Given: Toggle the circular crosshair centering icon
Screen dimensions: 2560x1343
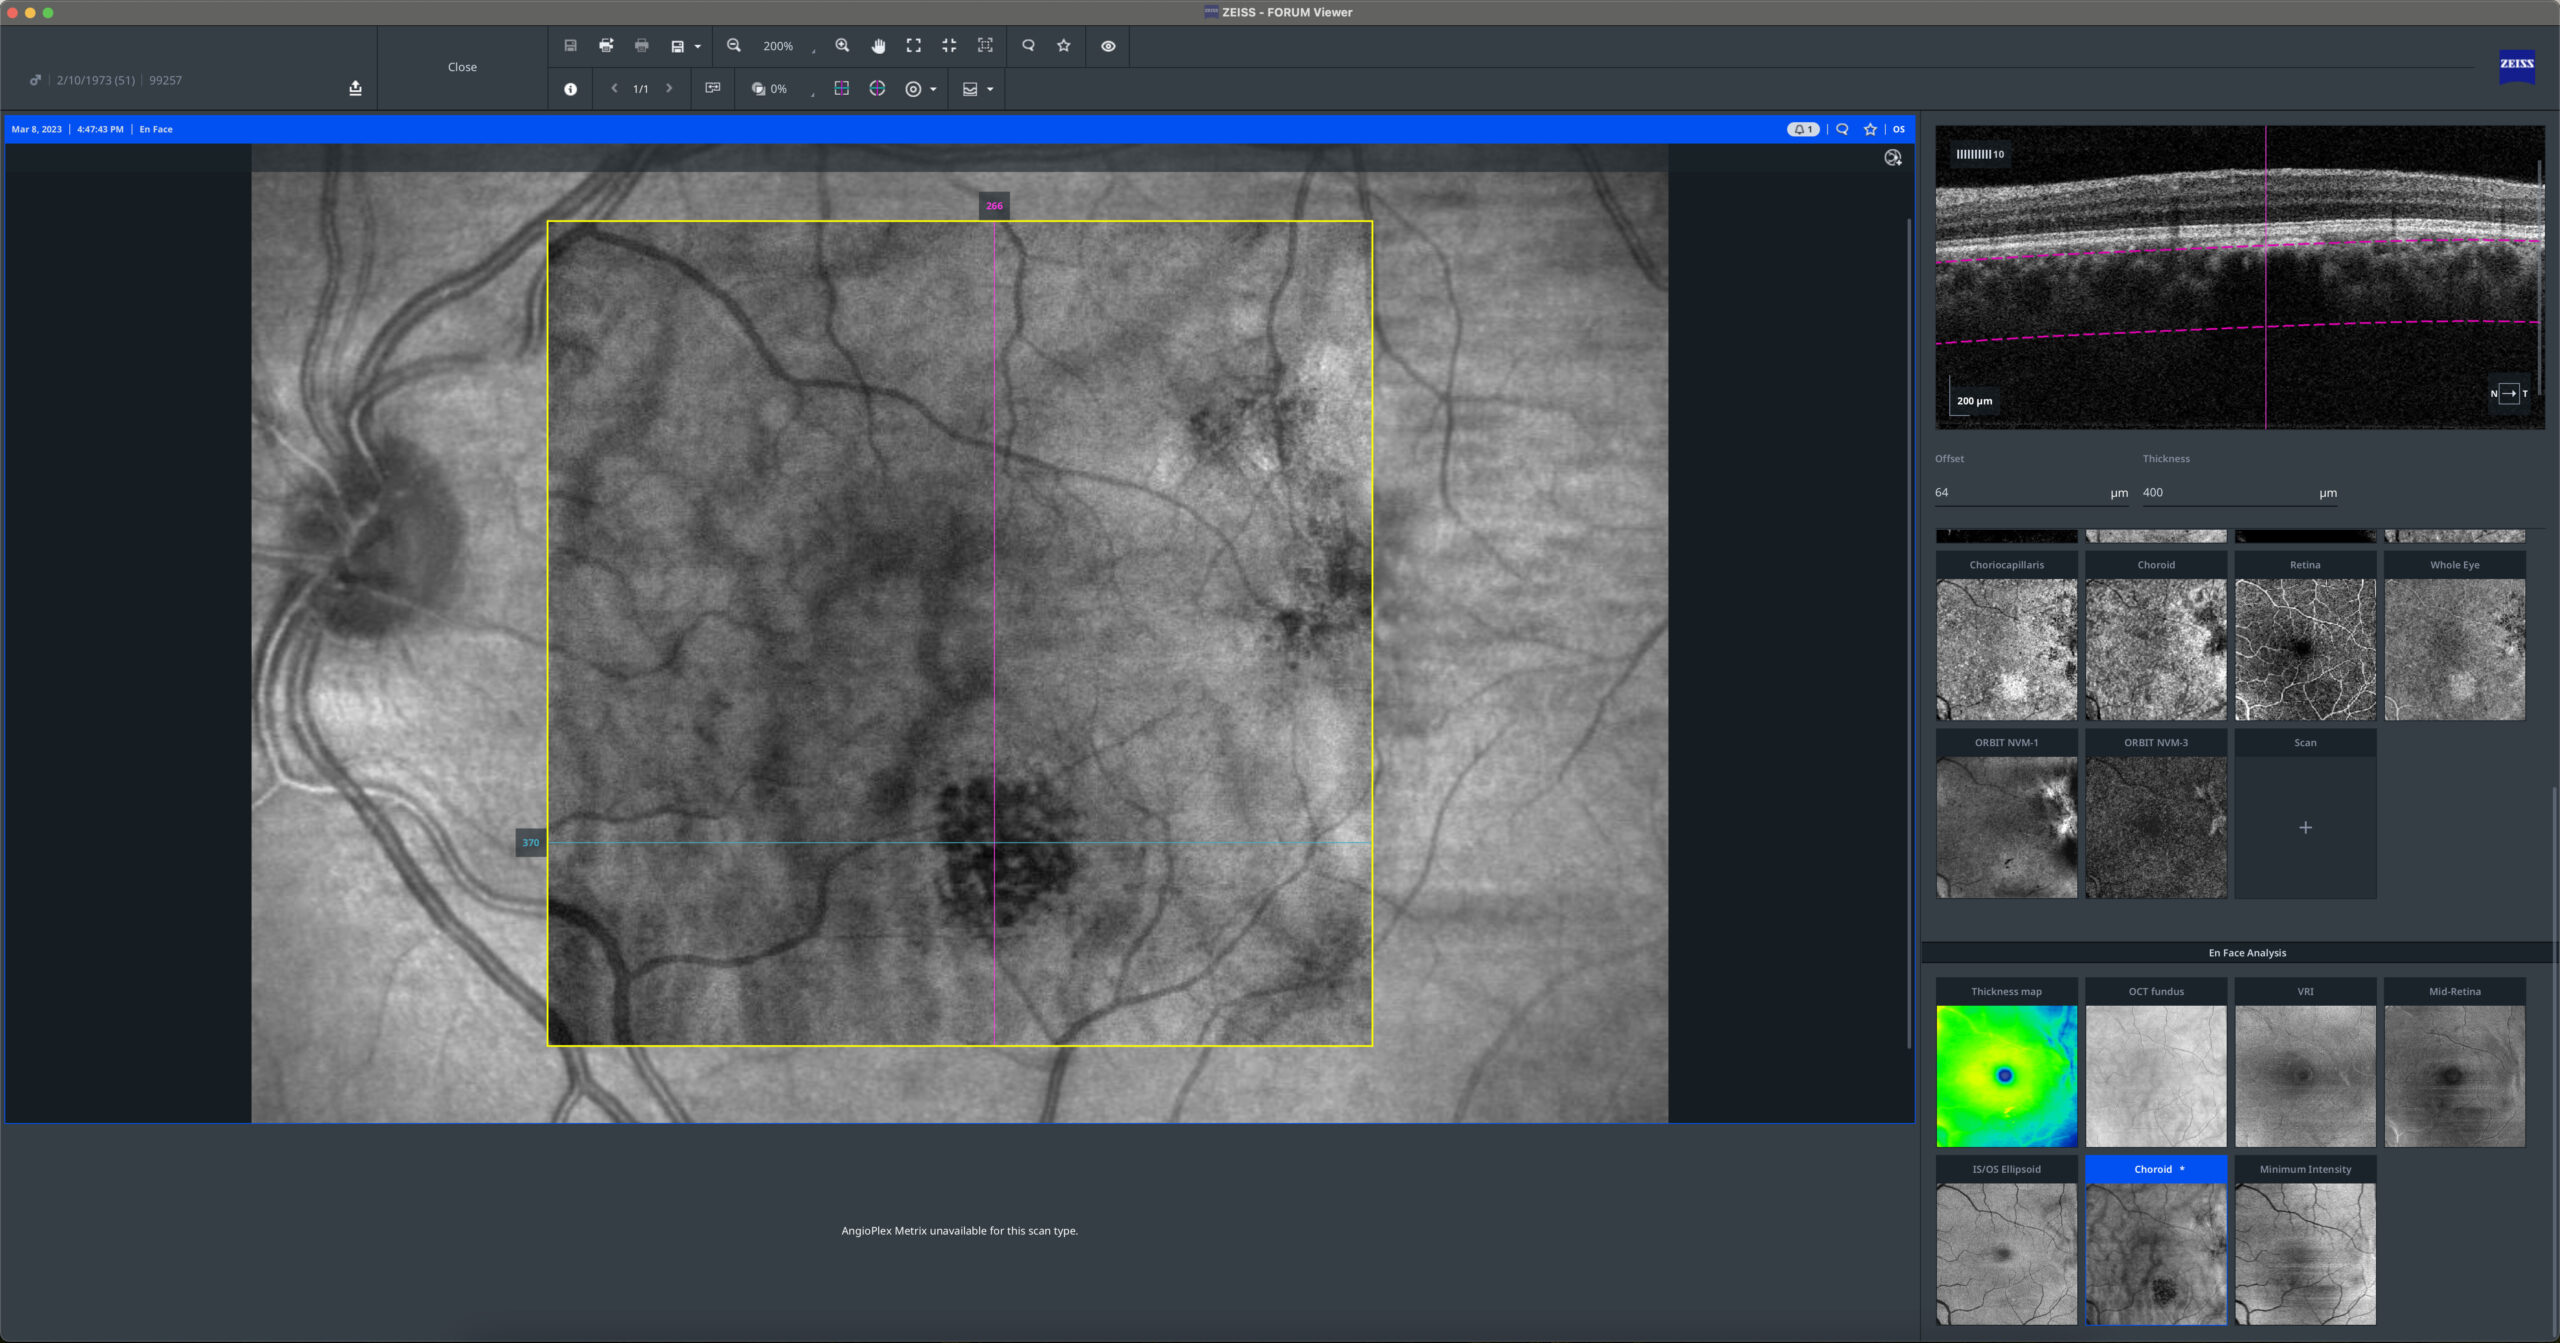Looking at the screenshot, I should point(877,89).
